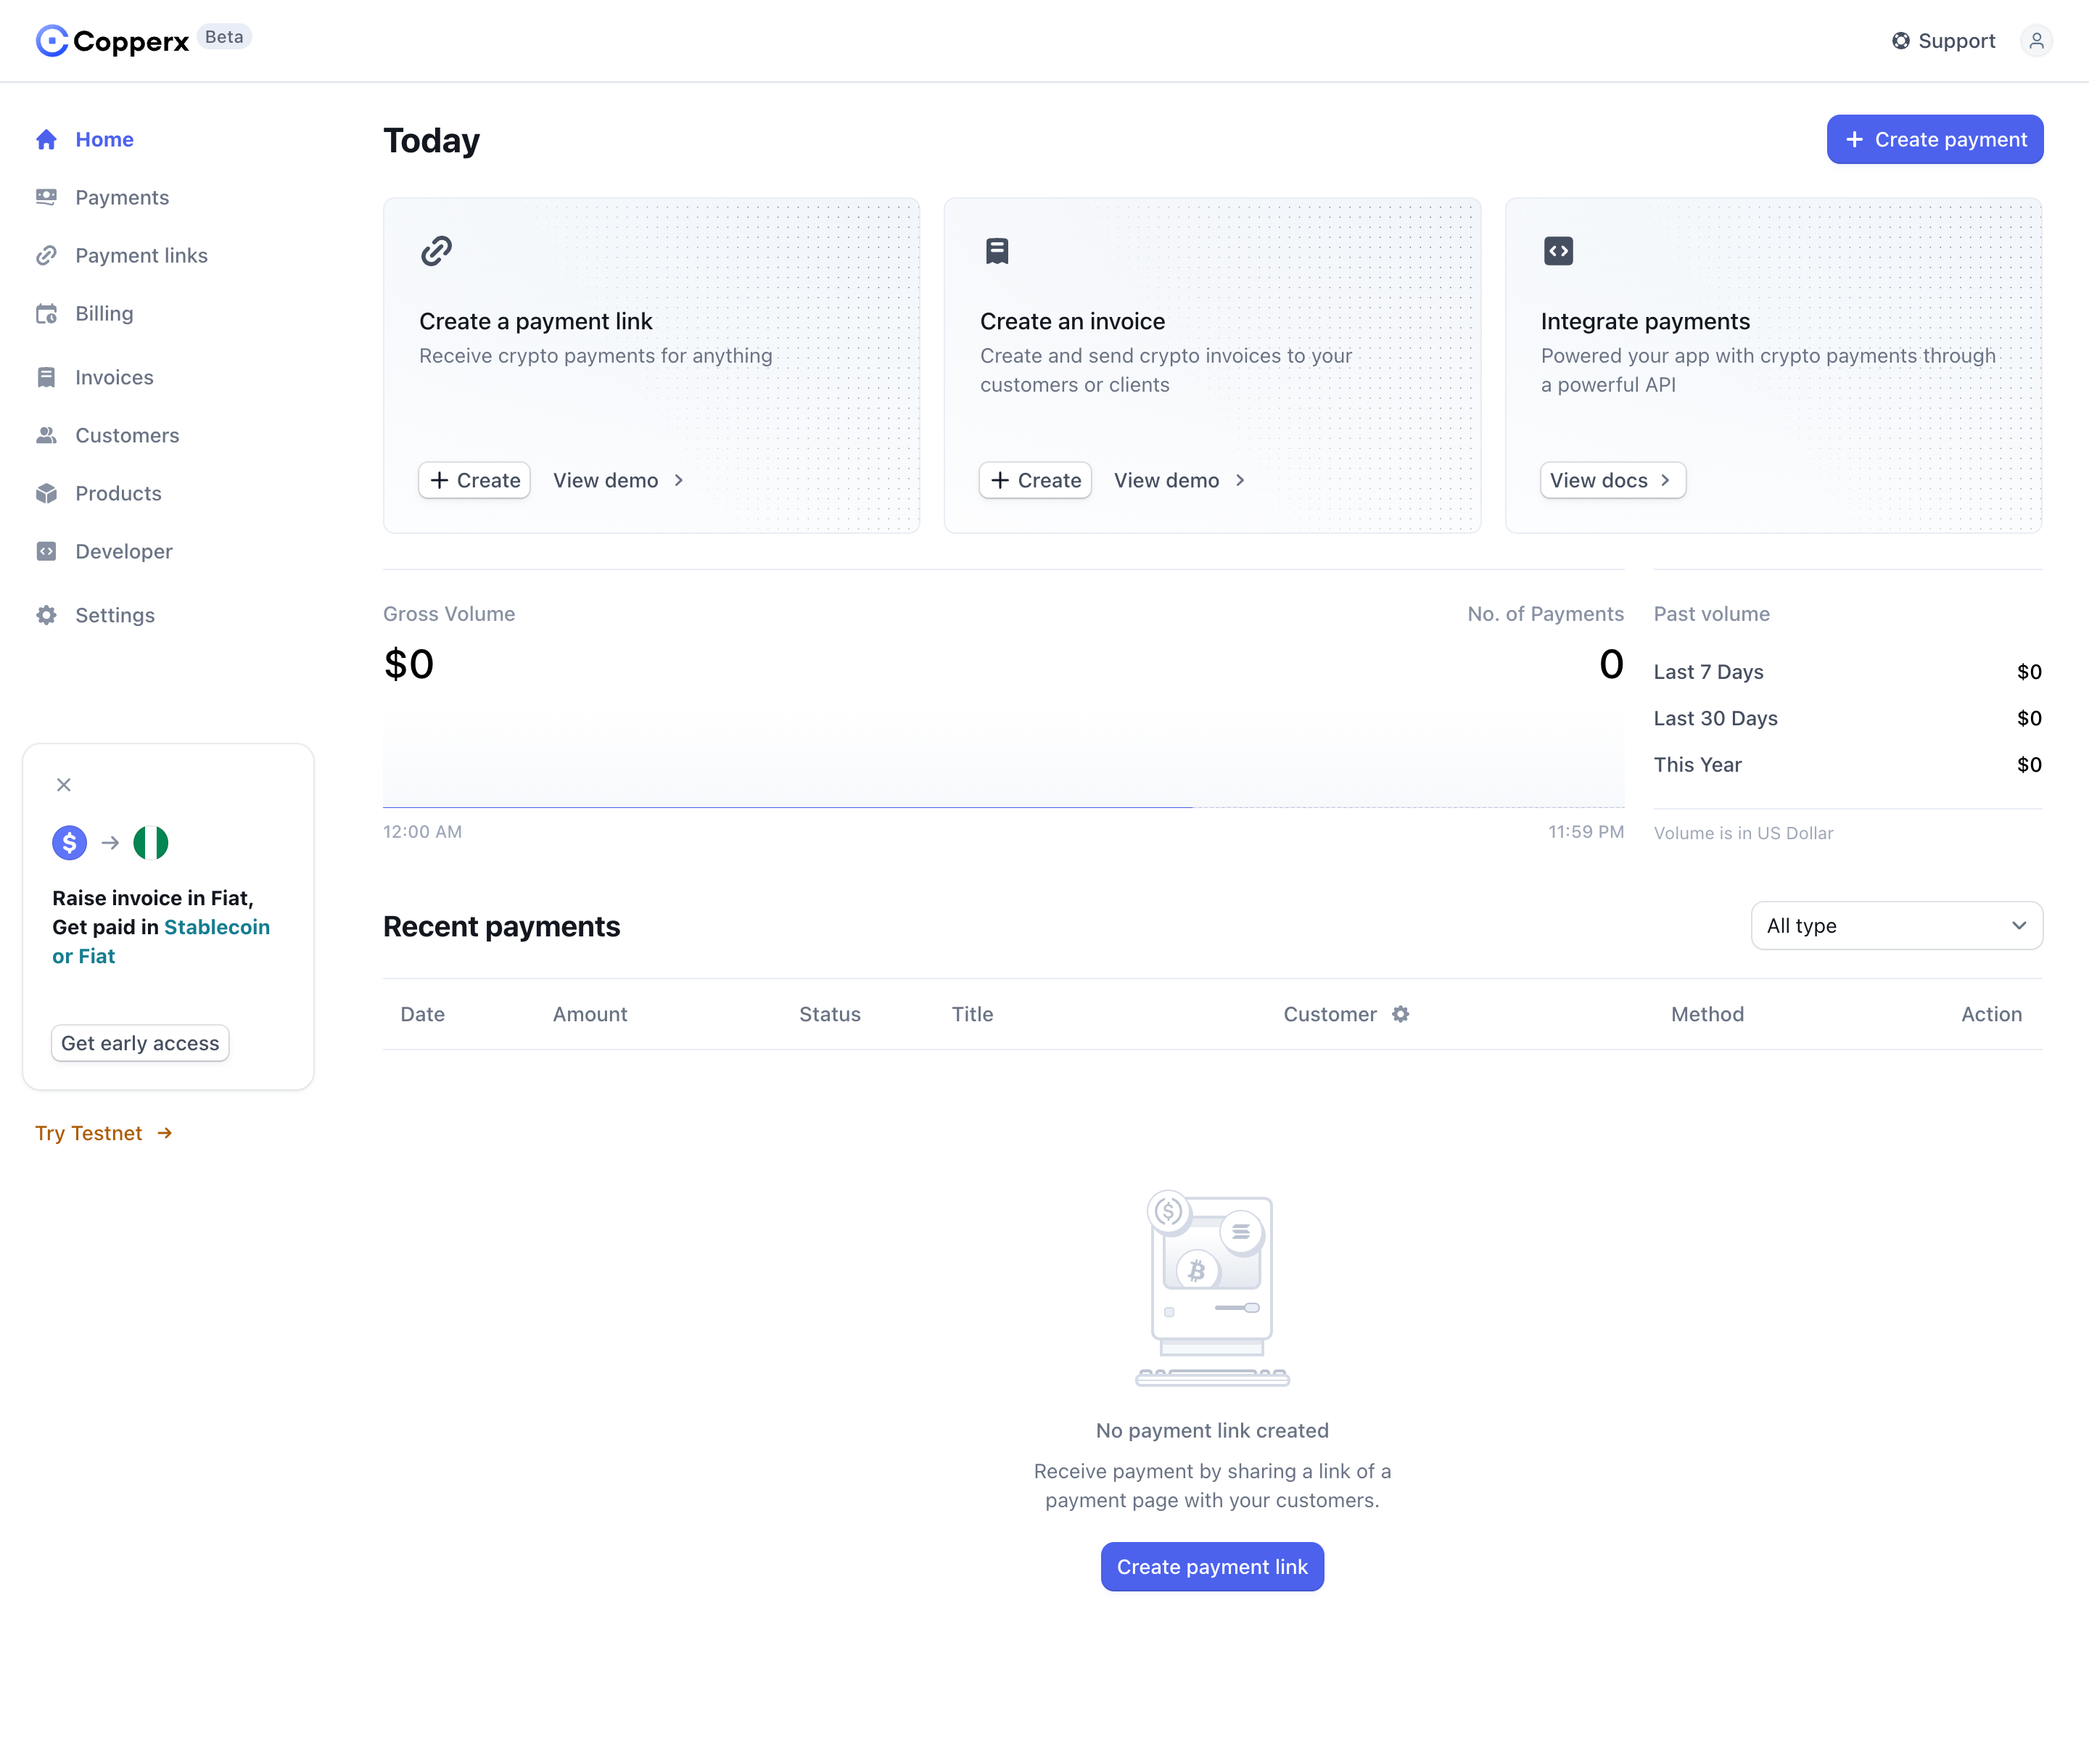
Task: Click the Date column header
Action: click(422, 1014)
